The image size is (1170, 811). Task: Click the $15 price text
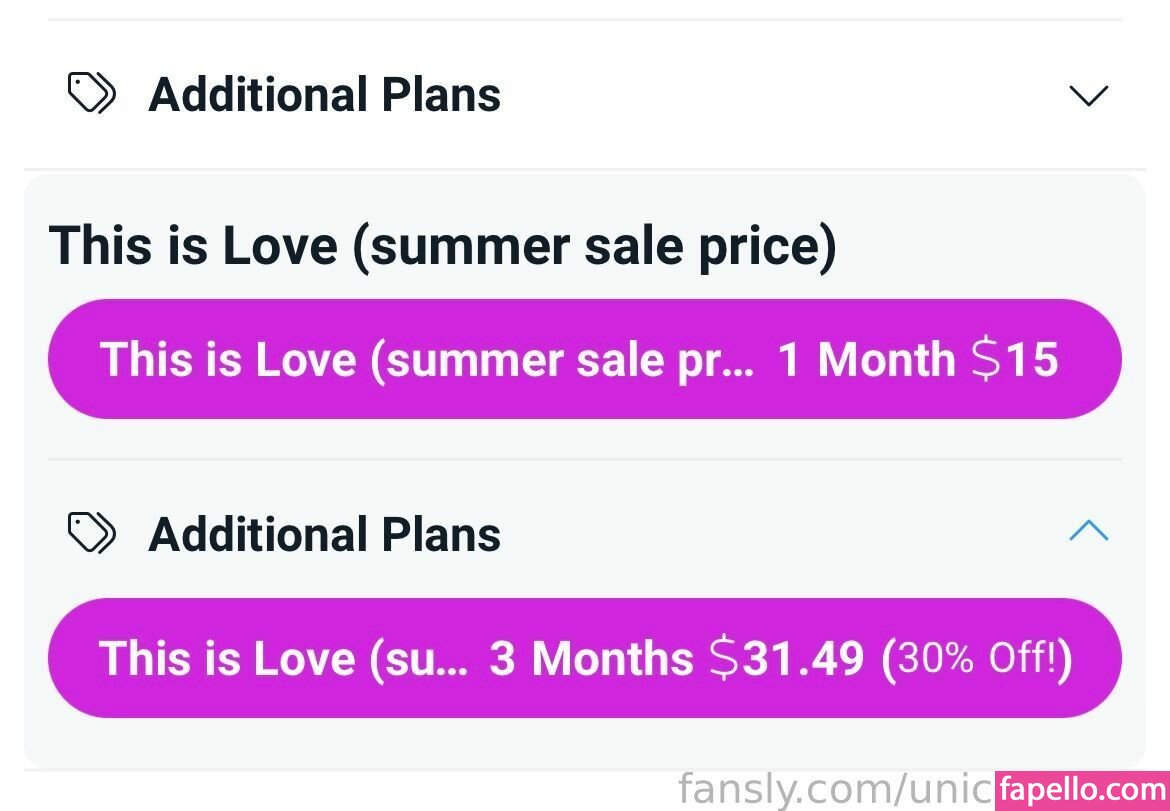(x=1014, y=359)
